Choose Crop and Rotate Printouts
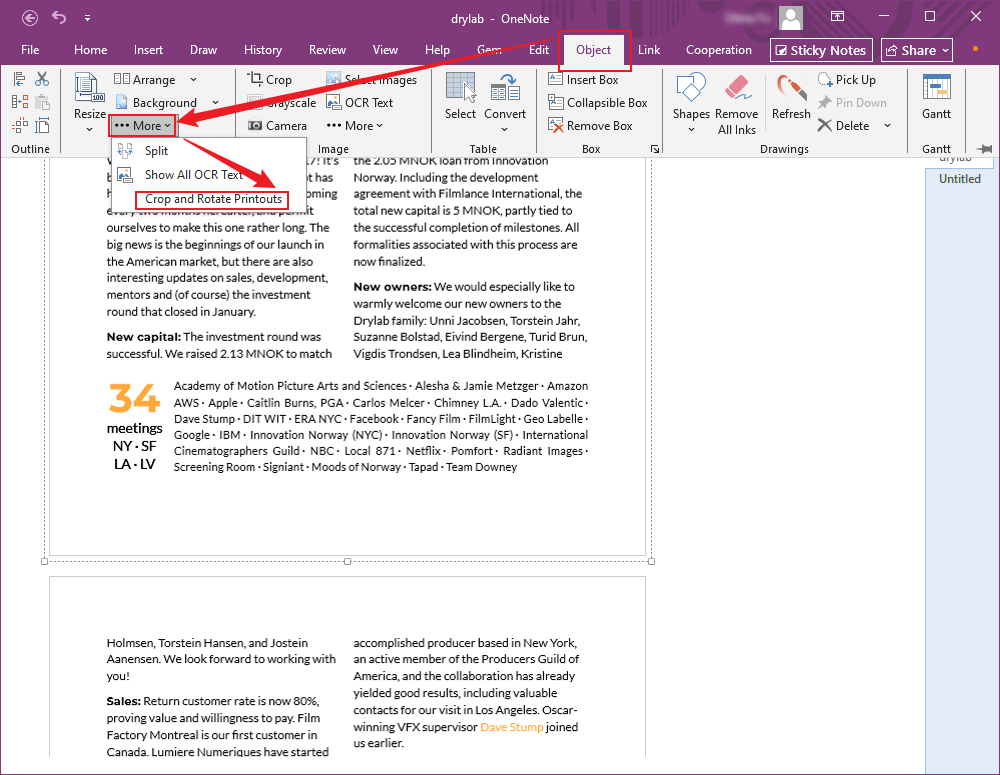Viewport: 1000px width, 775px height. point(213,199)
